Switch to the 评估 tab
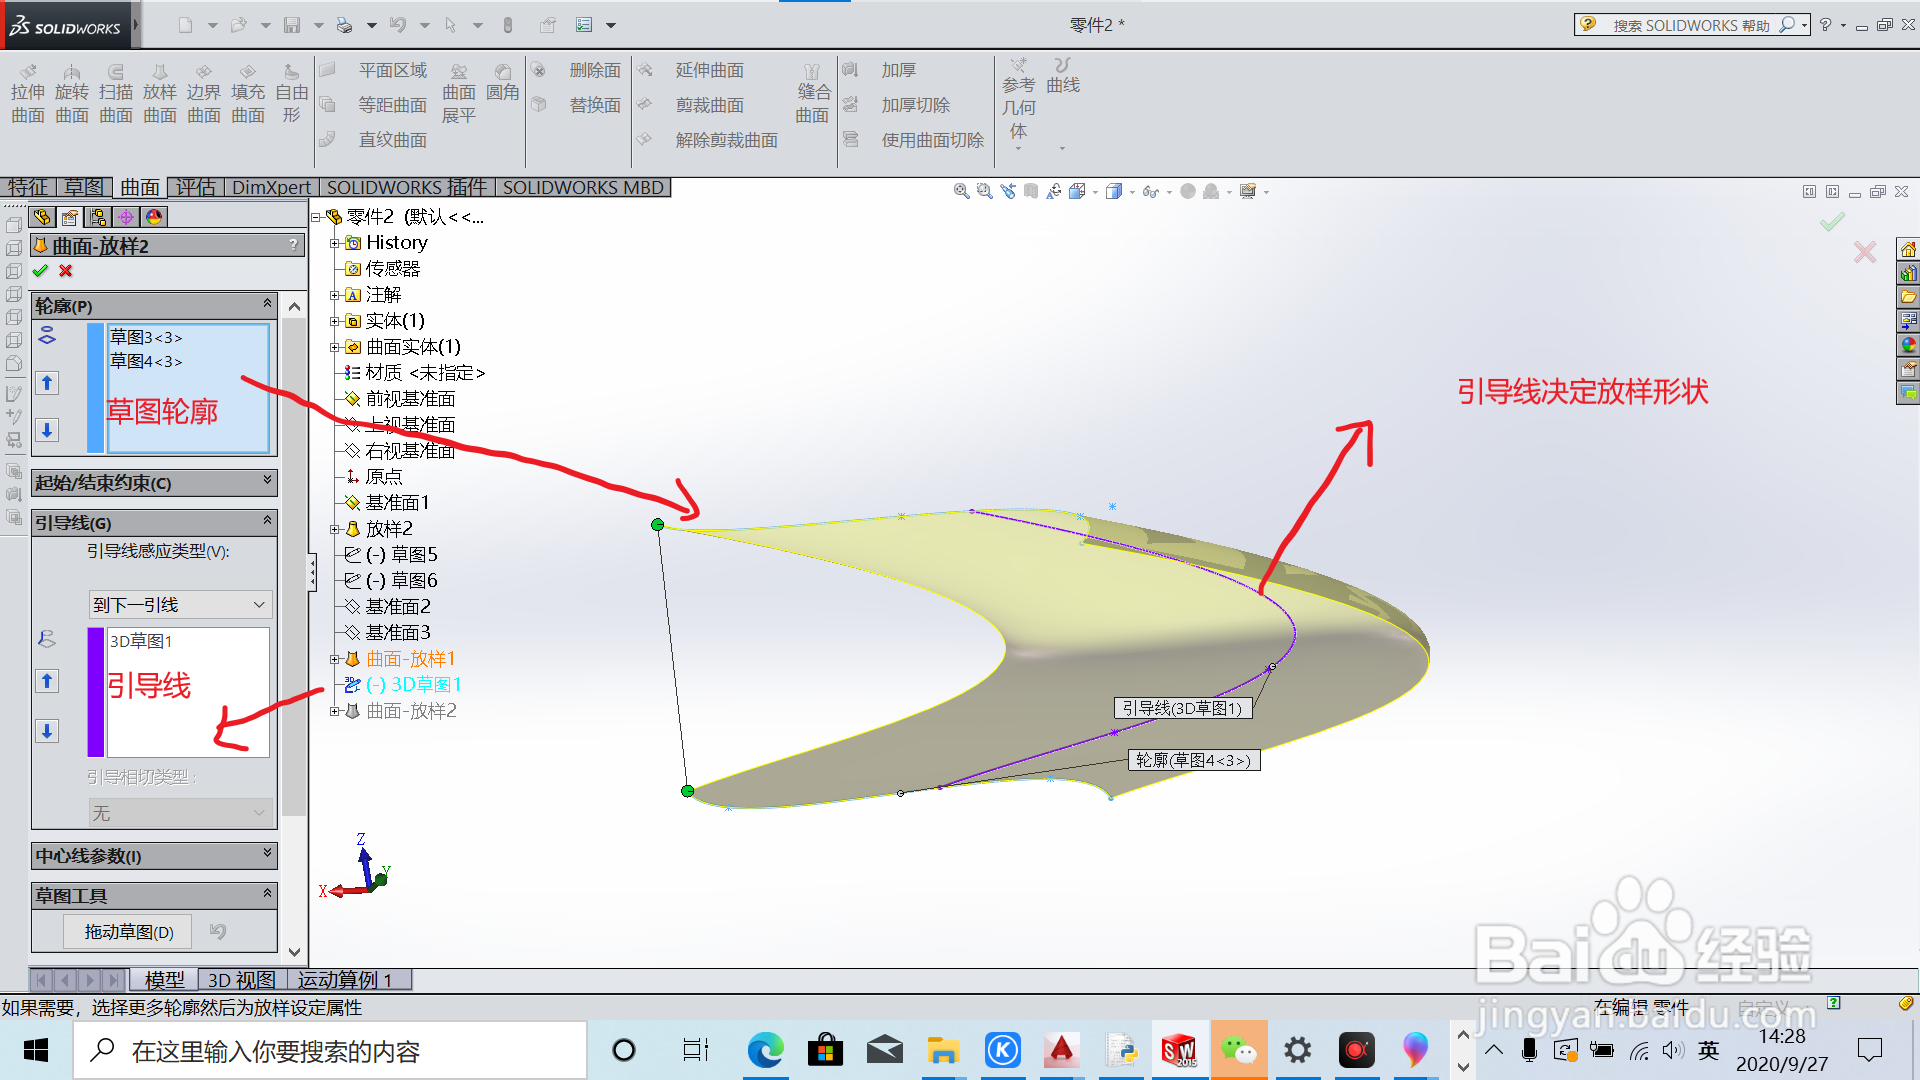The width and height of the screenshot is (1920, 1080). click(196, 187)
